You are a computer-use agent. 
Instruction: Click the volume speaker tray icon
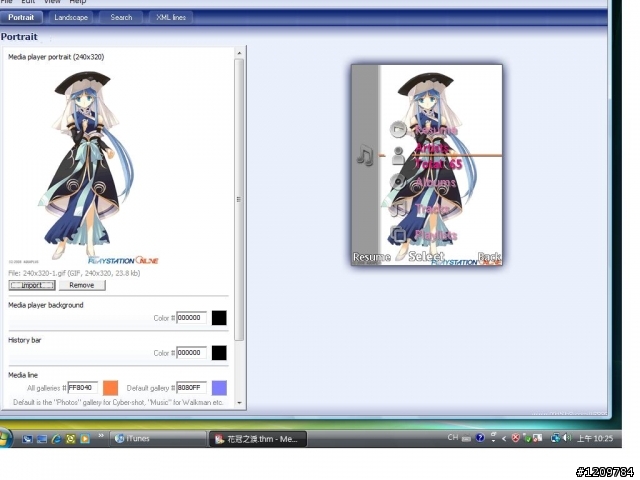[x=567, y=438]
